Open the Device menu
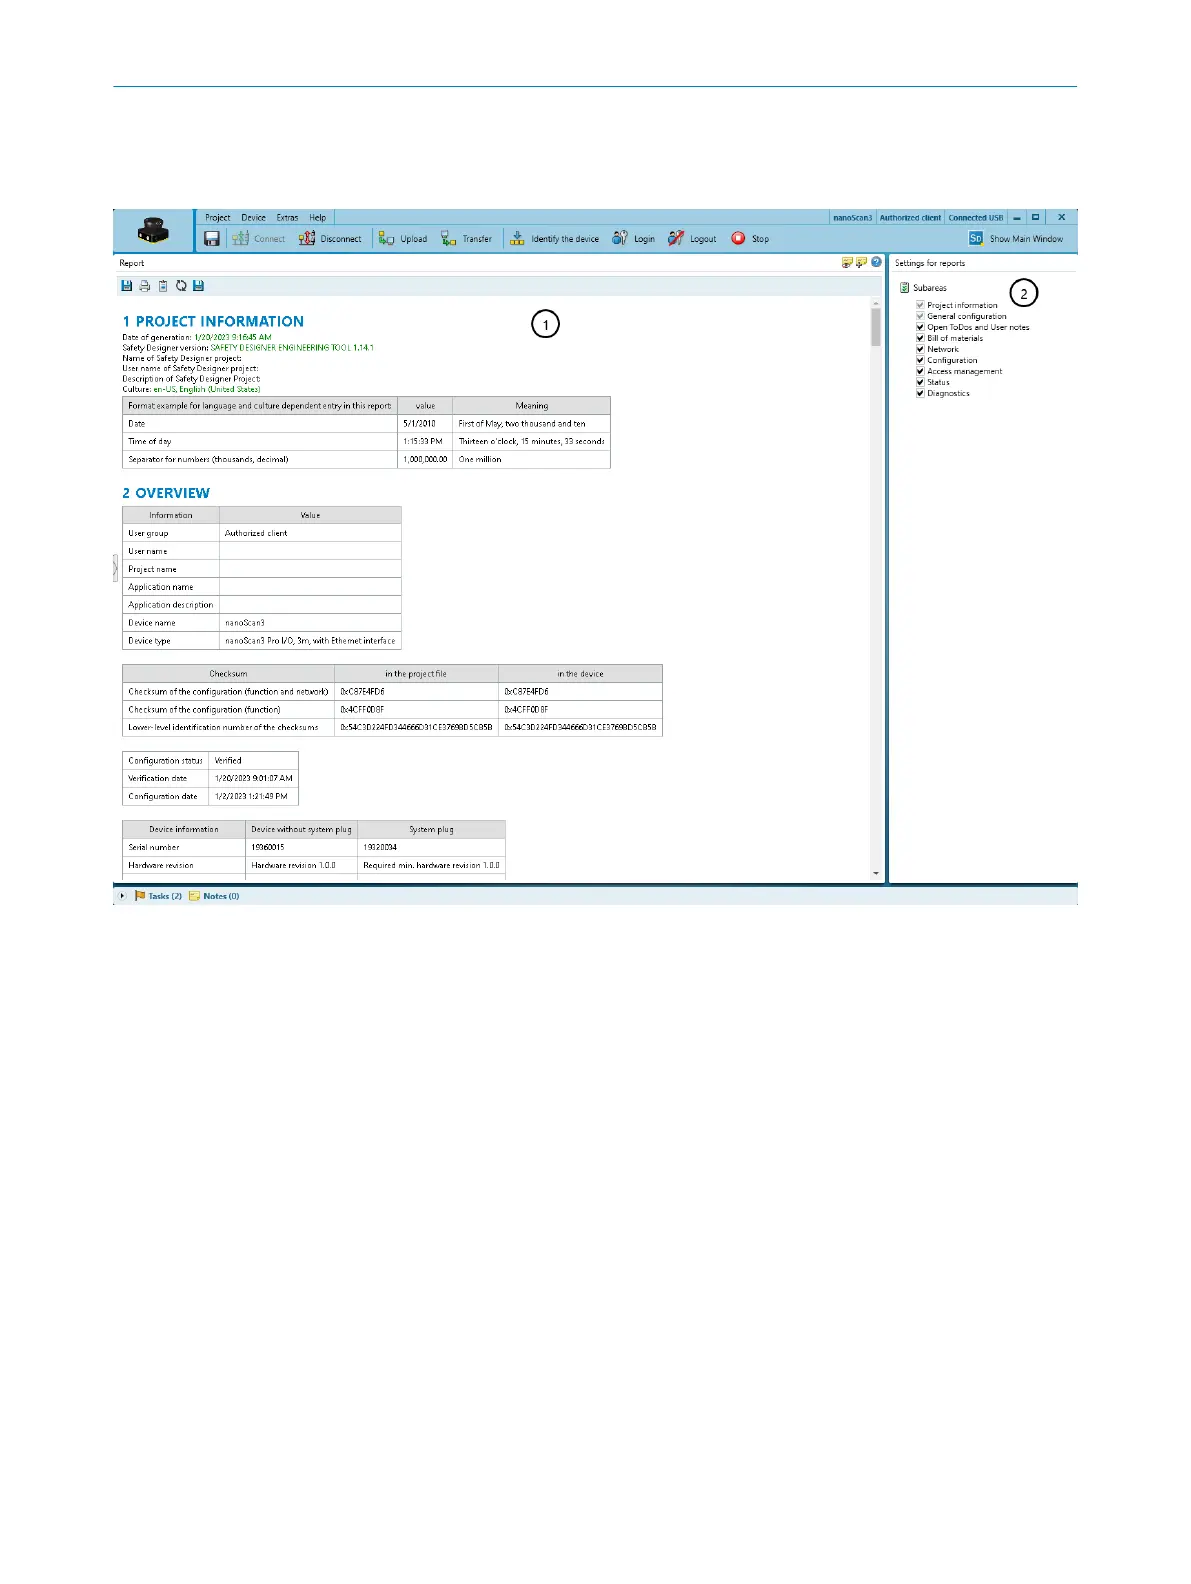The height and width of the screenshot is (1584, 1191). tap(254, 217)
